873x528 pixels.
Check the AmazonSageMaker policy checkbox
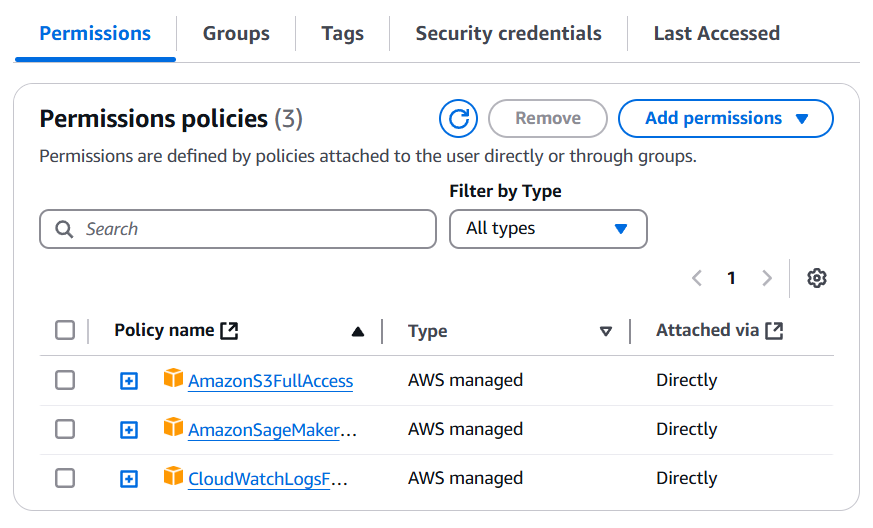(x=65, y=429)
